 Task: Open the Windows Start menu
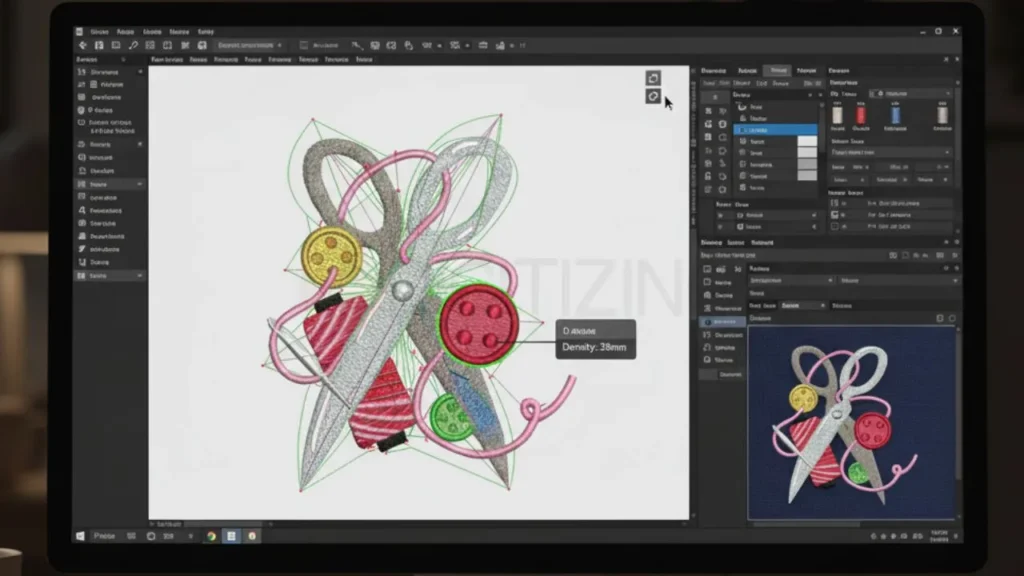point(80,536)
